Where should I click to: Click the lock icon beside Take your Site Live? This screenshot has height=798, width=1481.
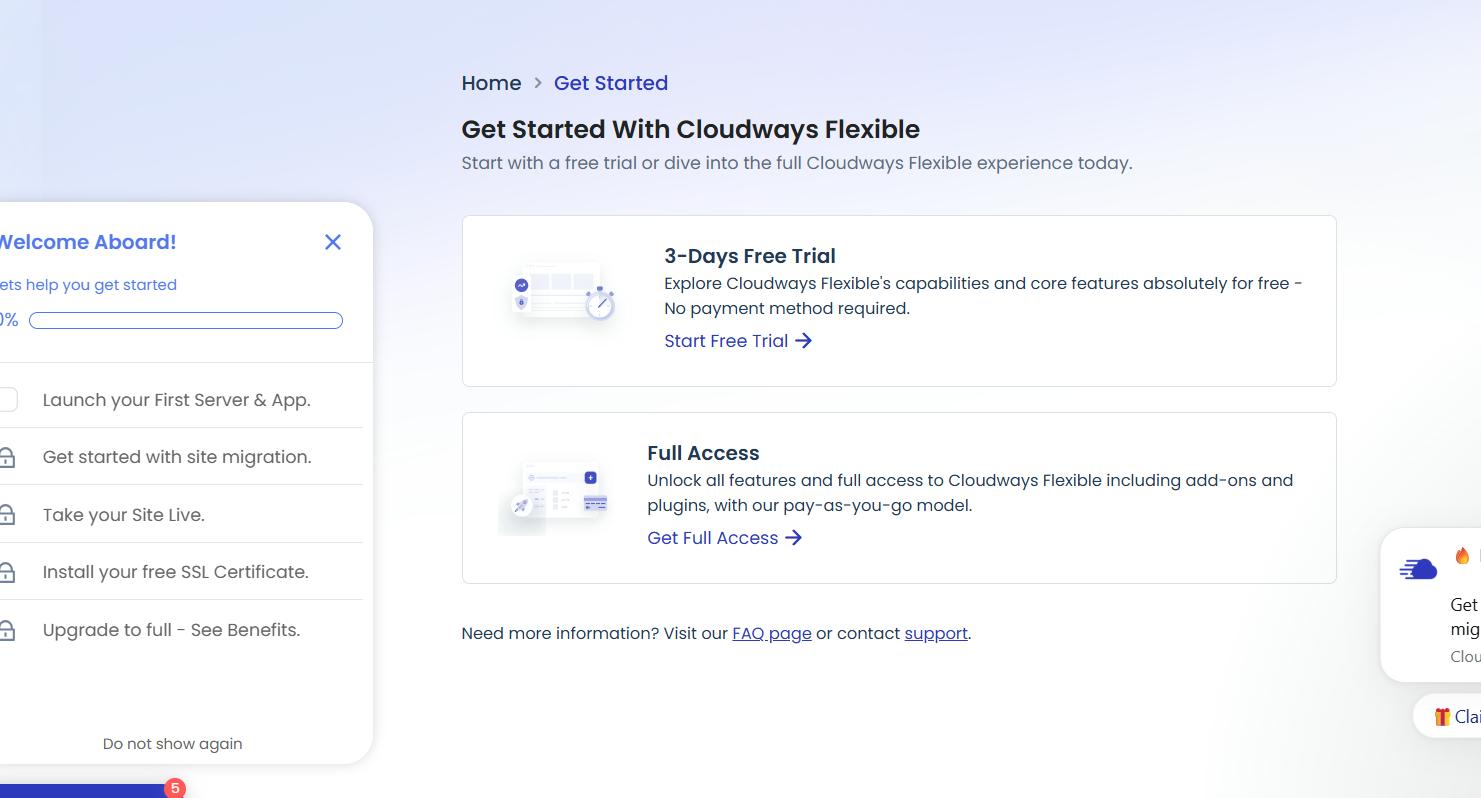(7, 515)
